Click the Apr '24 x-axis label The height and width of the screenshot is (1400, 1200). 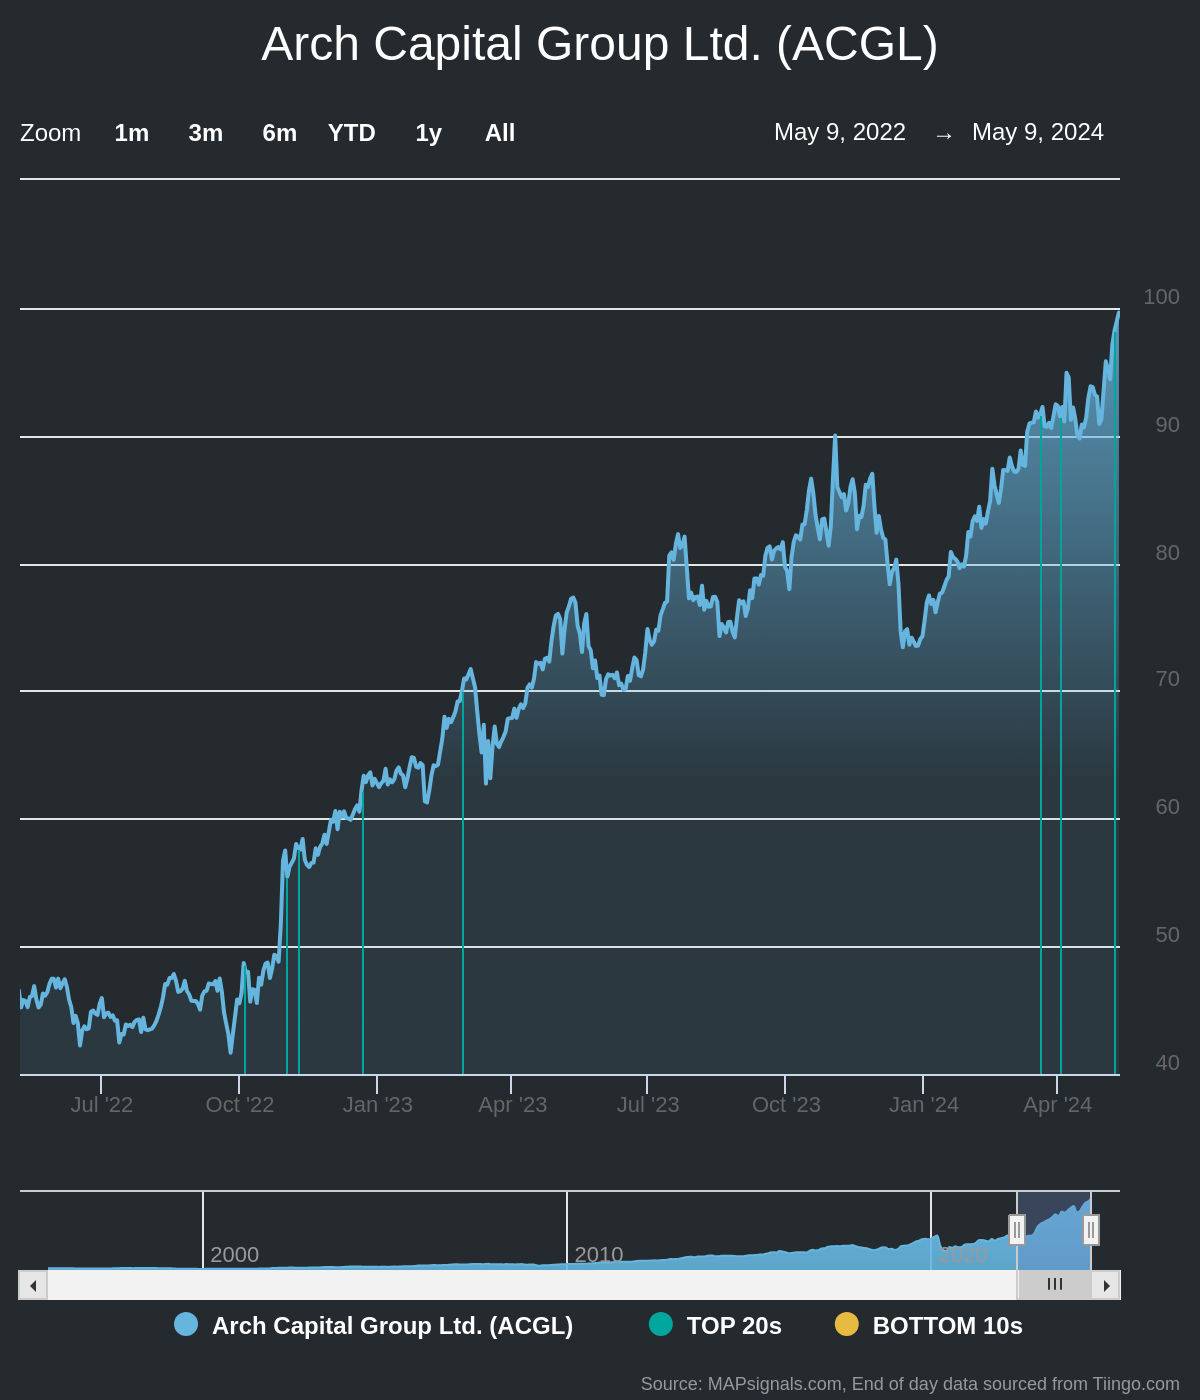(1058, 1105)
